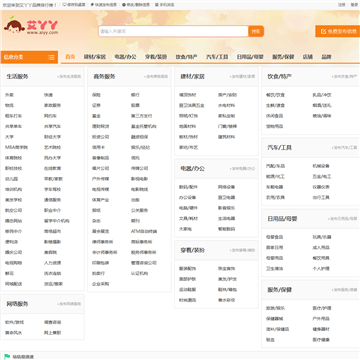The width and height of the screenshot is (360, 360).
Task: Open the 保险 category link
Action: 96,95
